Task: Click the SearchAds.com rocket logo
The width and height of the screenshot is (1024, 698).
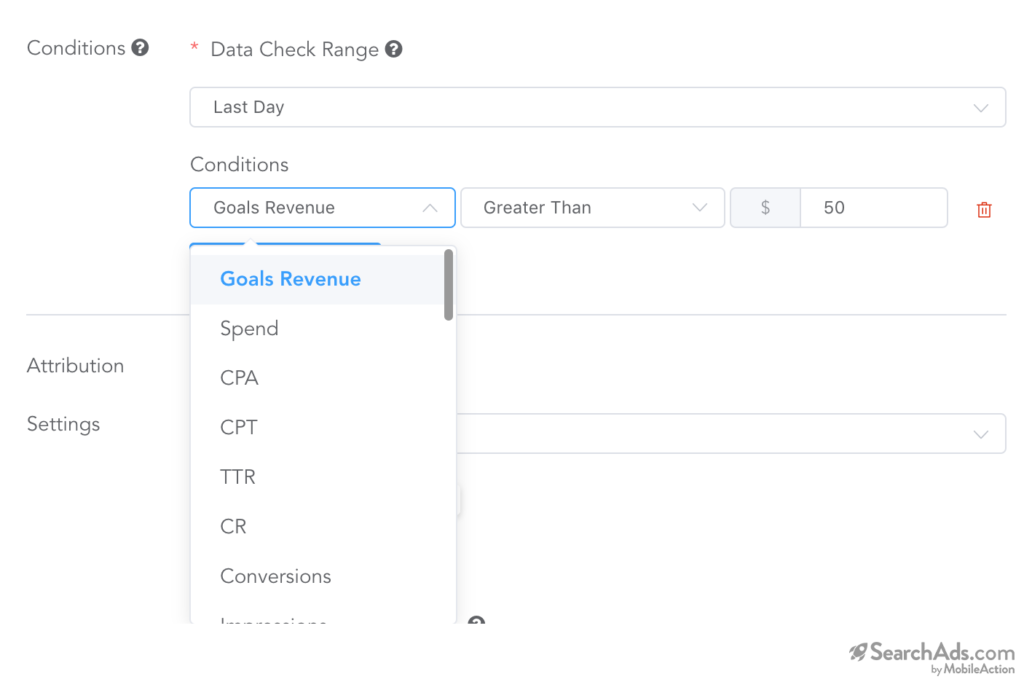Action: click(858, 653)
